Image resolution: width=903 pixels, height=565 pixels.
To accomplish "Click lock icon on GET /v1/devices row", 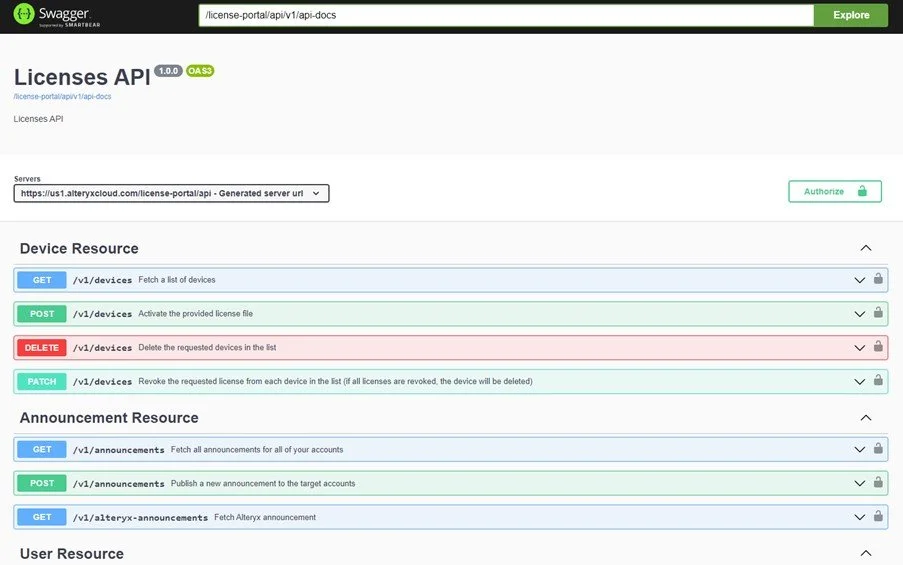I will pos(878,279).
